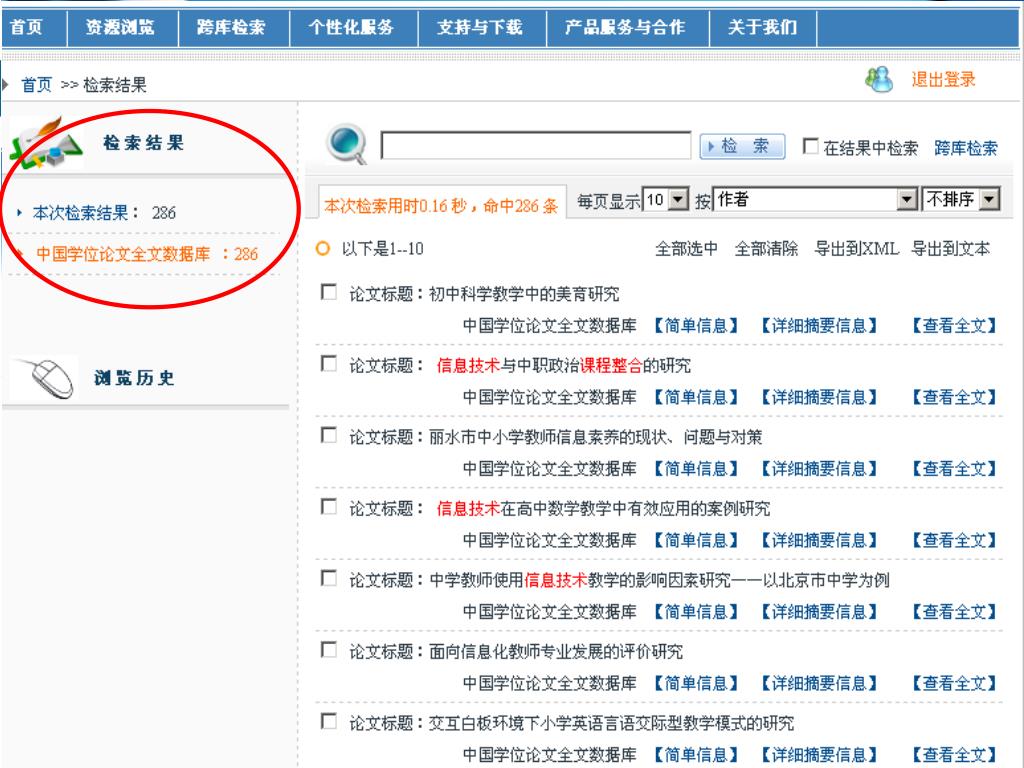Open the 个性化服务 menu item
This screenshot has height=768, width=1024.
click(351, 27)
